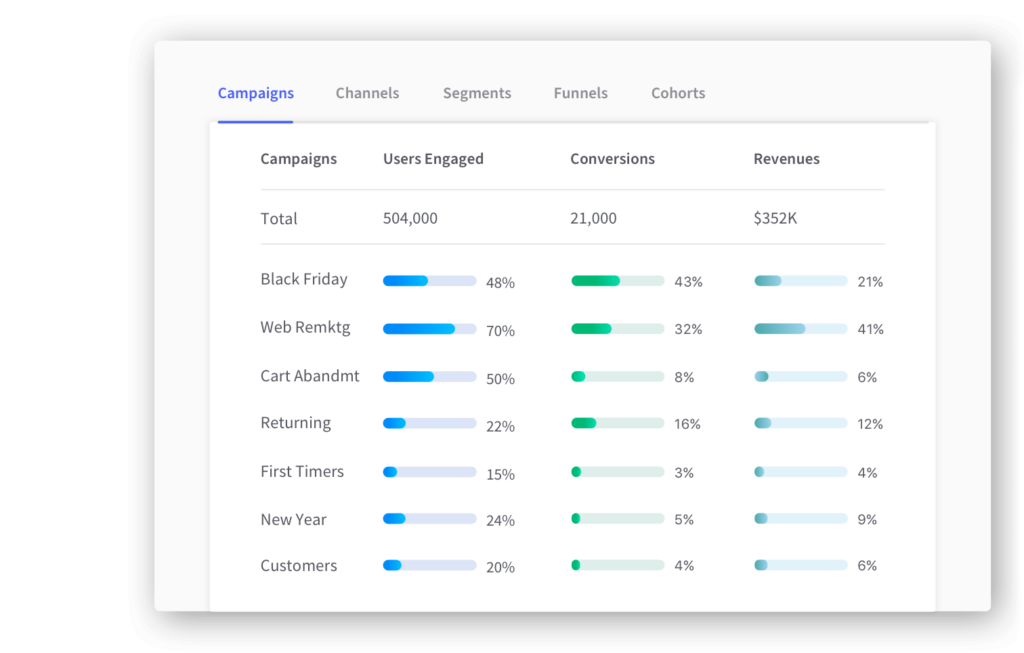Click the Black Friday engagement progress bar
The height and width of the screenshot is (653, 1024).
[x=428, y=281]
